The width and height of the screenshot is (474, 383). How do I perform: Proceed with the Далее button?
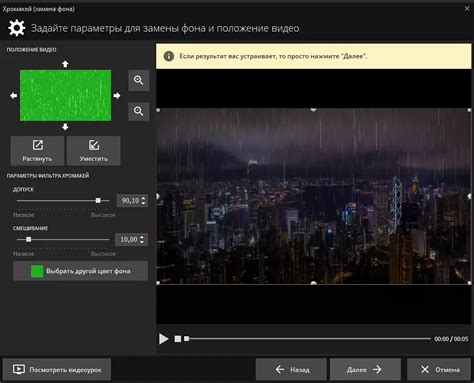point(365,369)
